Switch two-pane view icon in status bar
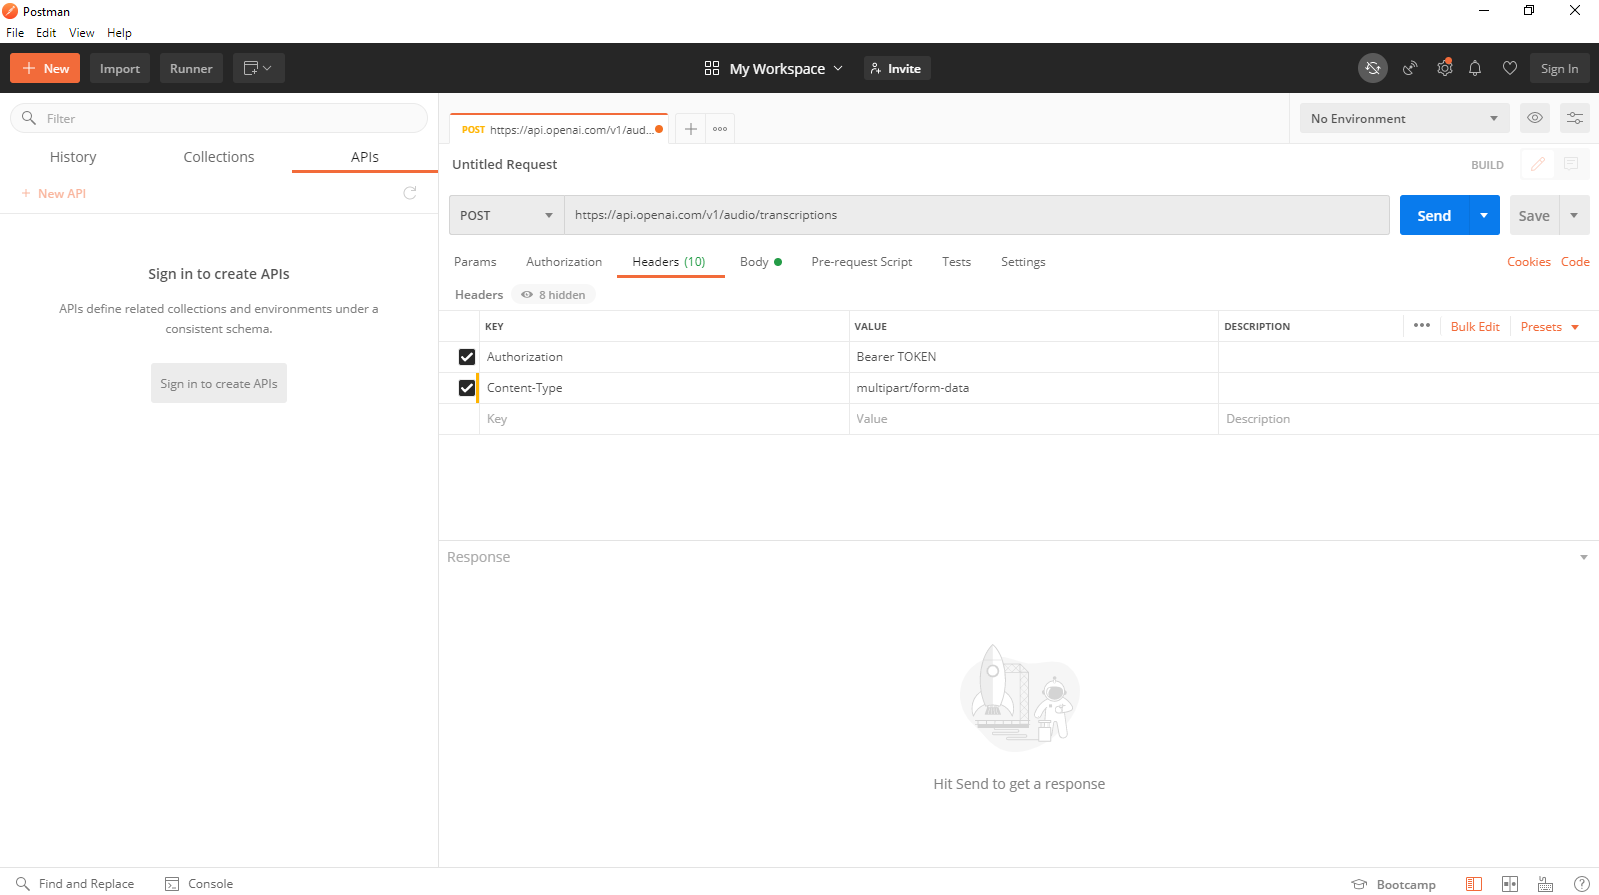This screenshot has width=1599, height=895. (1510, 884)
